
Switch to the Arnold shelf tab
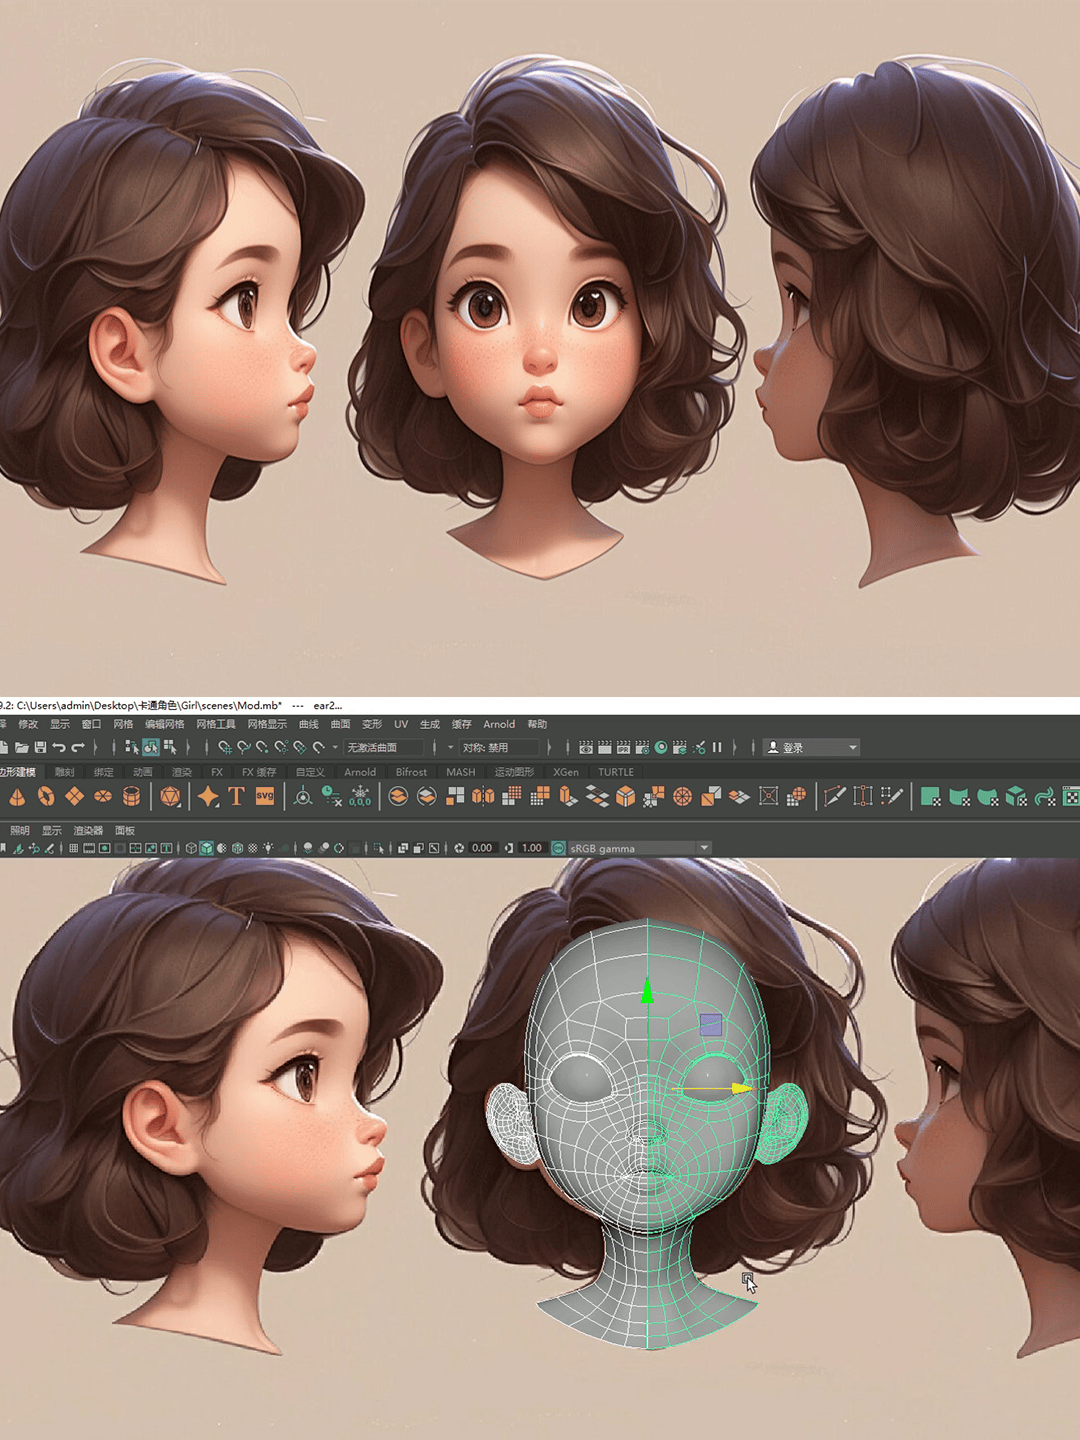pos(360,772)
